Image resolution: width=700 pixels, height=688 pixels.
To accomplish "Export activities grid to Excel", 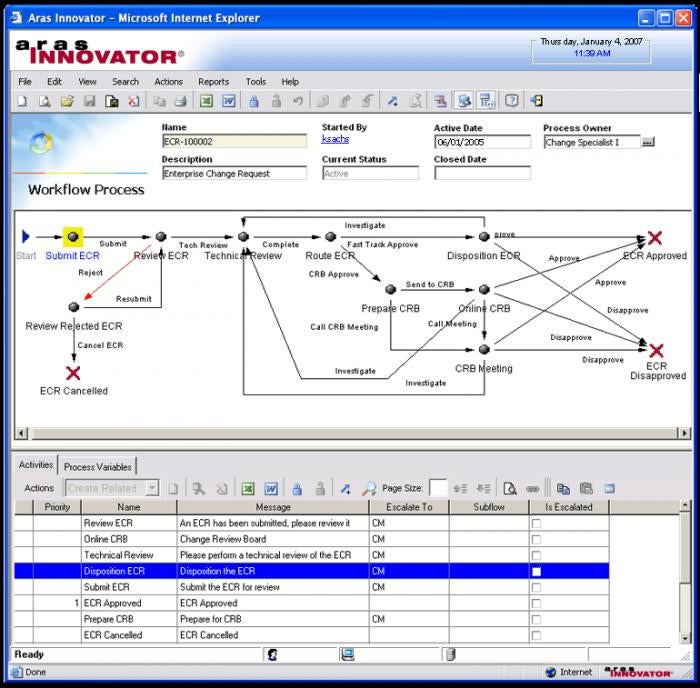I will pyautogui.click(x=248, y=488).
